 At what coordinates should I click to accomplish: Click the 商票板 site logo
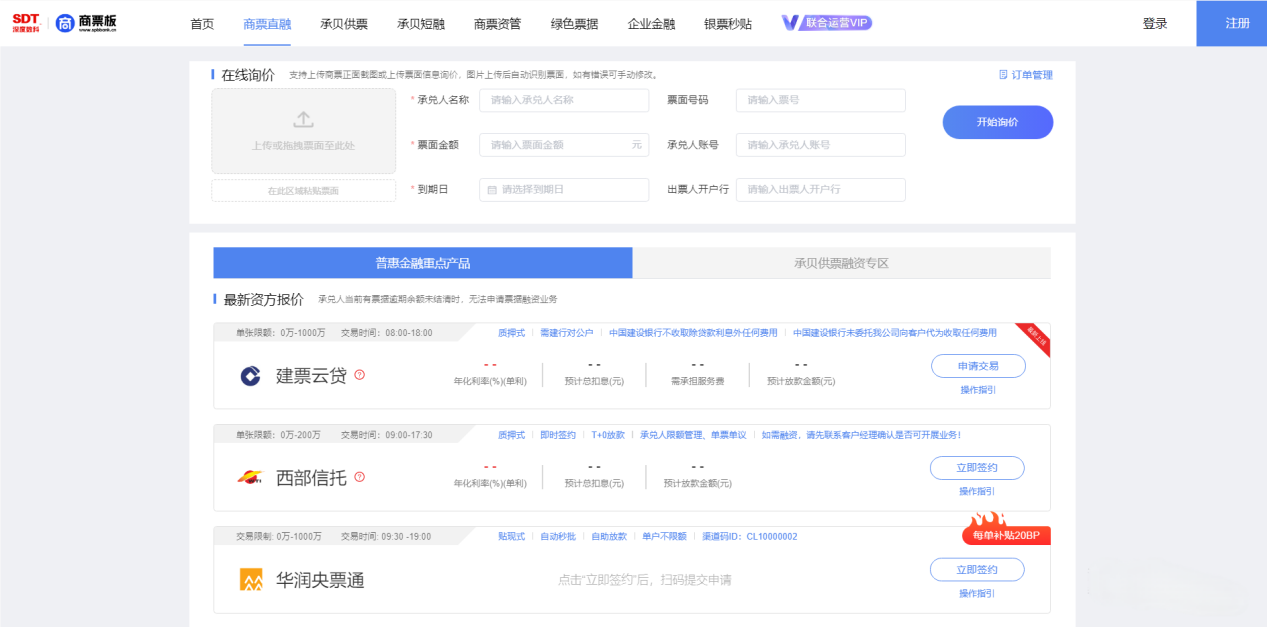(87, 23)
